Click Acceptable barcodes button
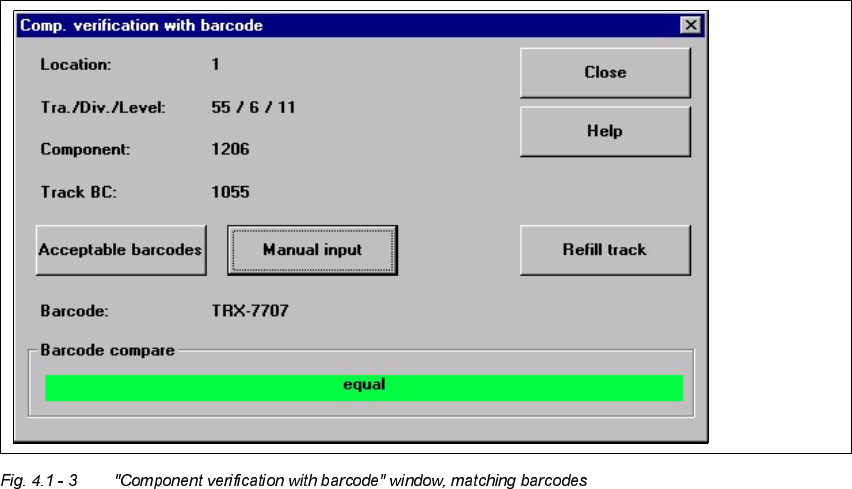 pos(121,250)
